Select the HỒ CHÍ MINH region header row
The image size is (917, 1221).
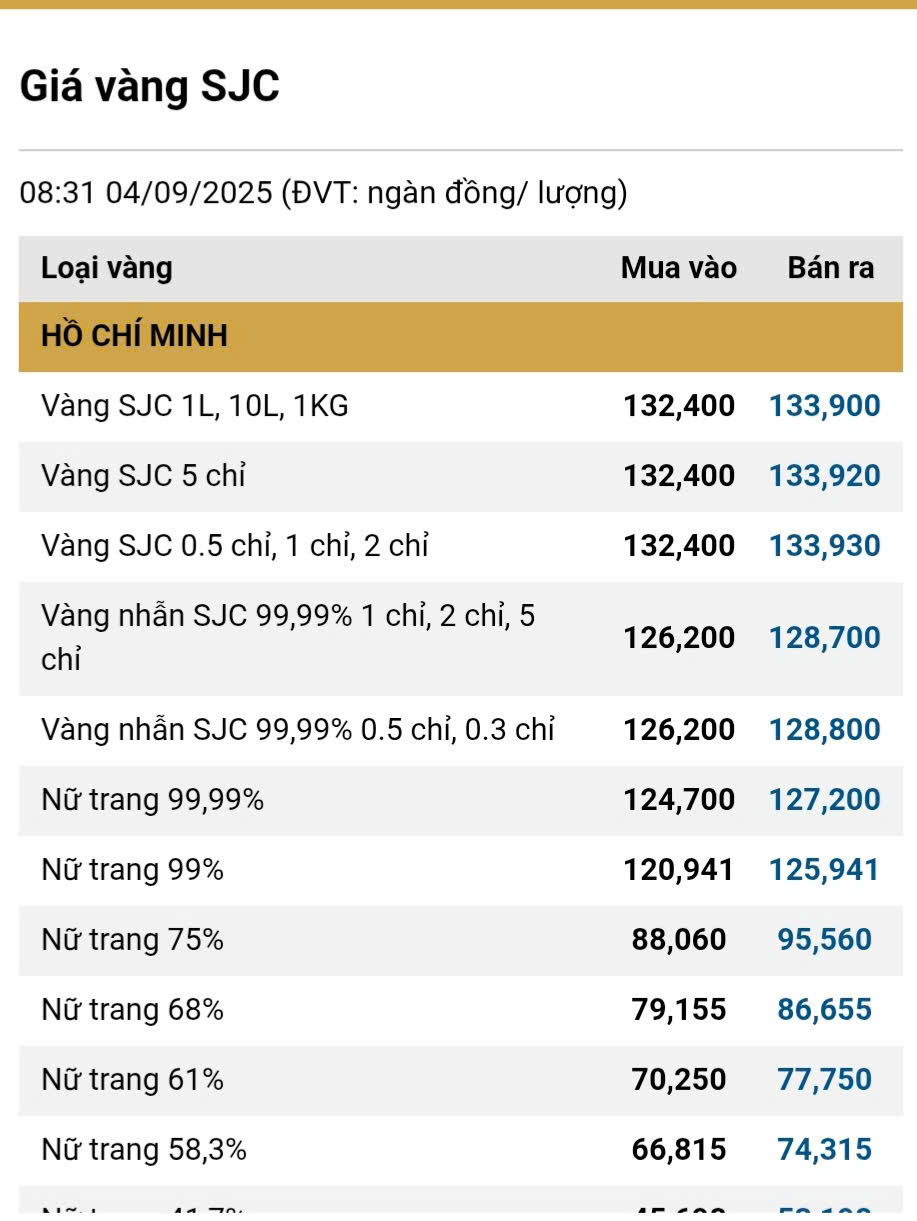(134, 336)
